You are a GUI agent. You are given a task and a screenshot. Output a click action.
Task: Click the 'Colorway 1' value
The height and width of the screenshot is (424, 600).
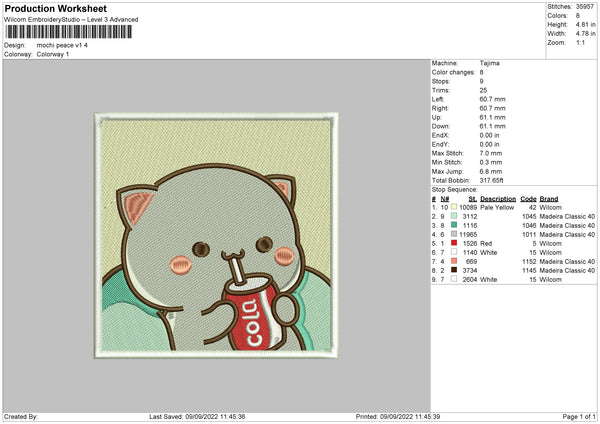coord(53,54)
